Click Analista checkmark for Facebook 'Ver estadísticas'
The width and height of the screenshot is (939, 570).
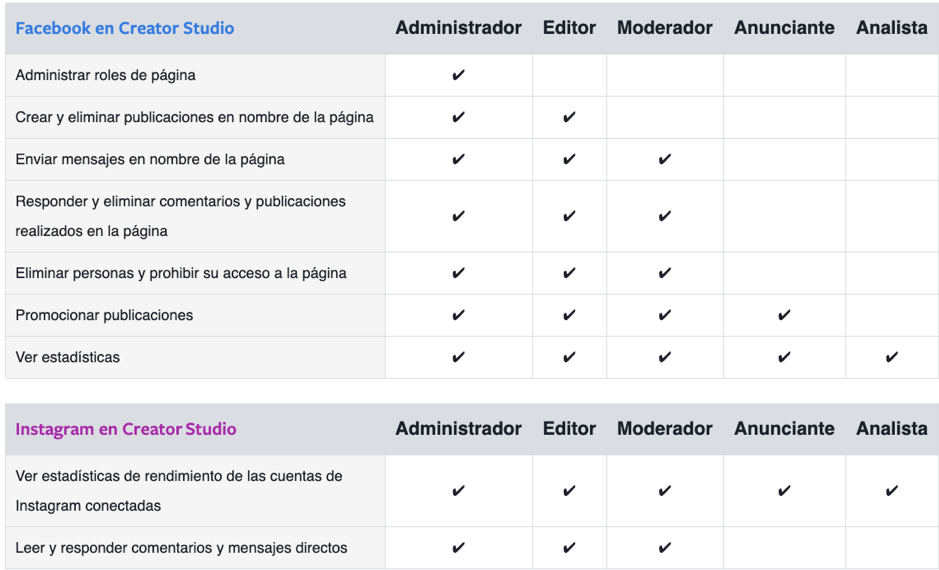pyautogui.click(x=892, y=357)
